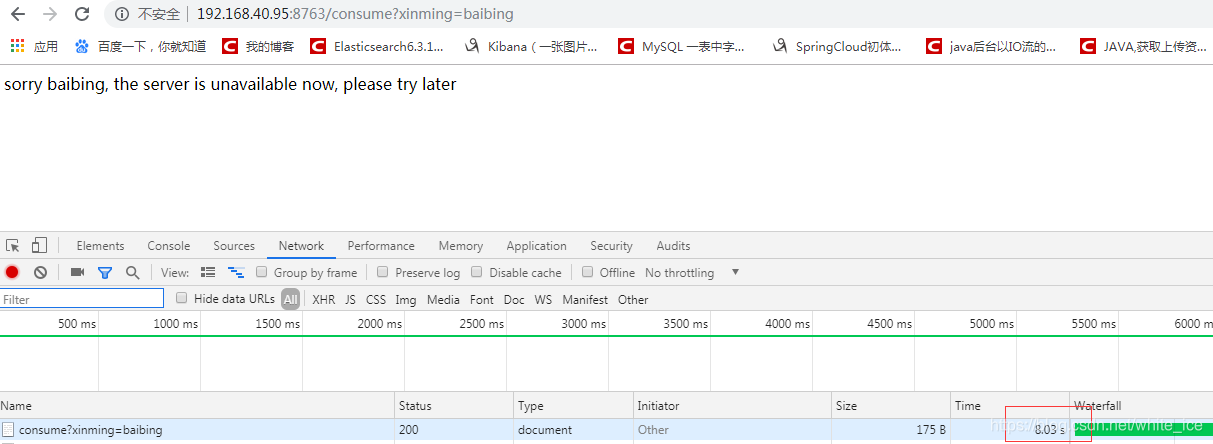
Task: Toggle device toolbar icon
Action: pyautogui.click(x=39, y=245)
